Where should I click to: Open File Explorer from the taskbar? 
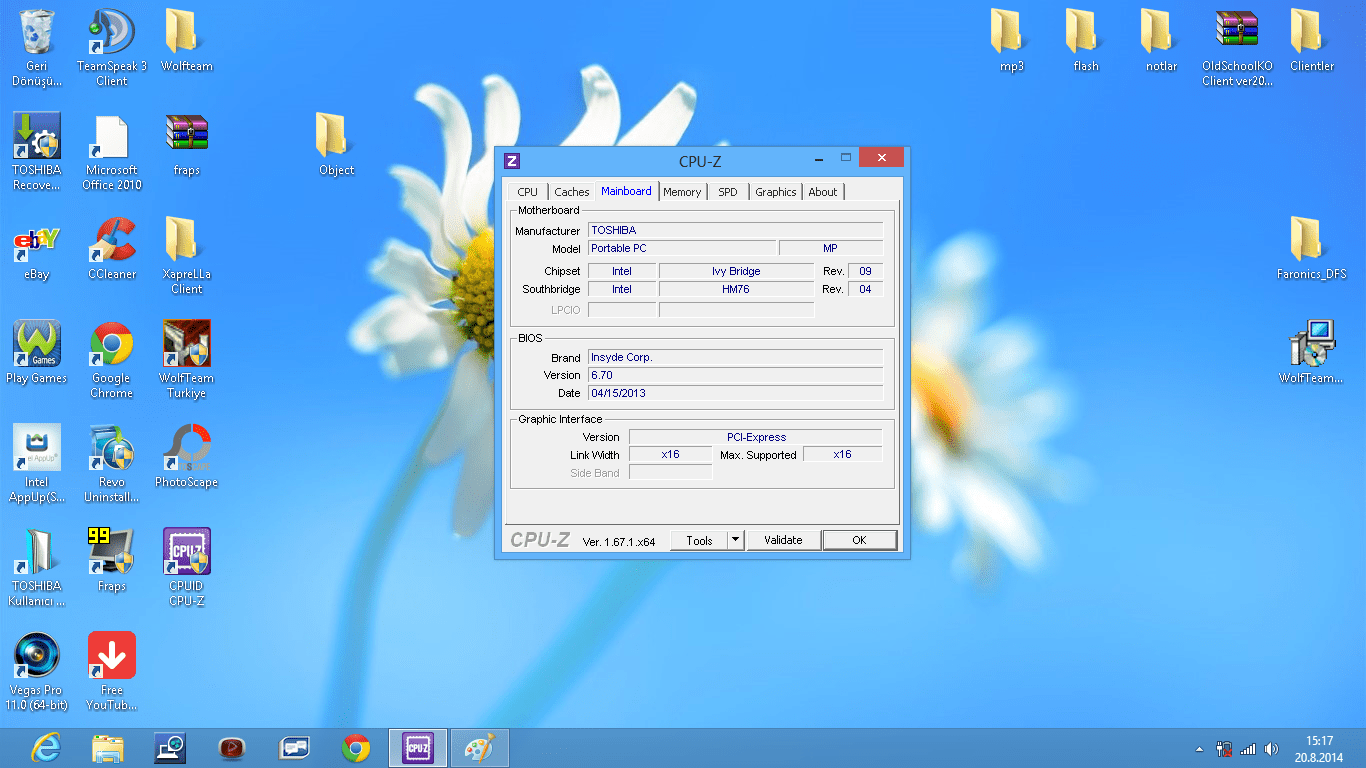click(108, 748)
